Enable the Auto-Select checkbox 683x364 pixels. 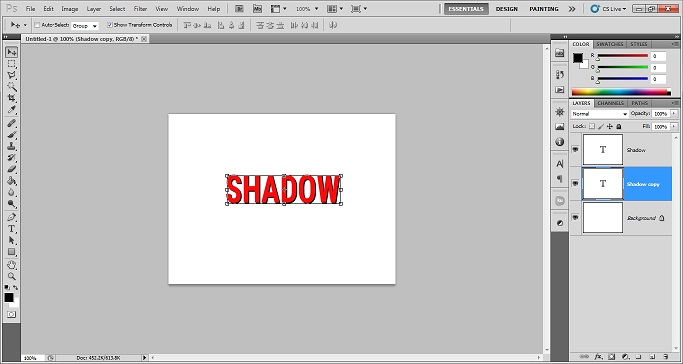[x=37, y=25]
